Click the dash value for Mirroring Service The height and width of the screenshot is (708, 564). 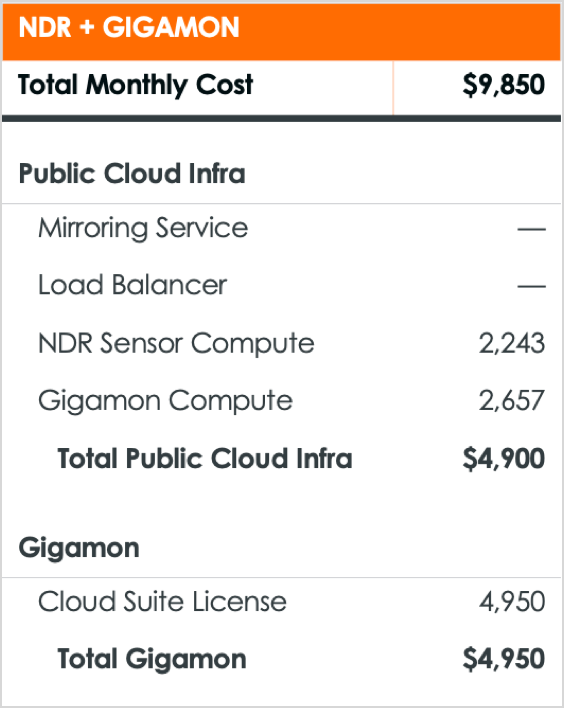click(531, 229)
